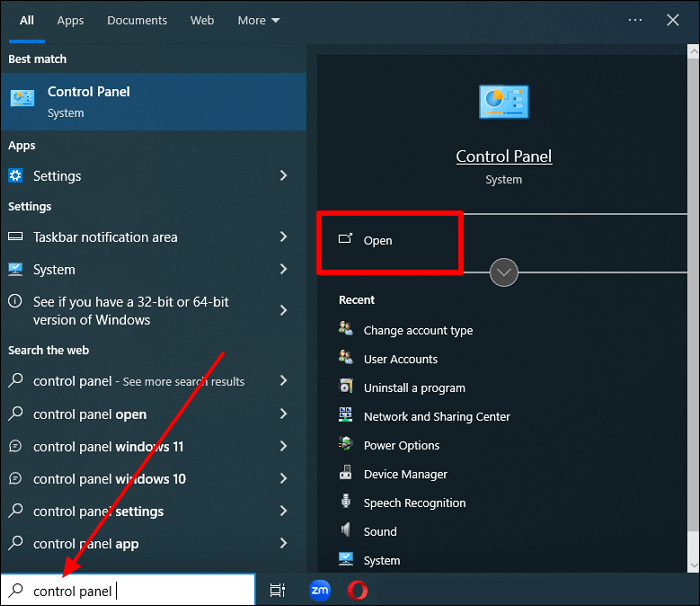Select Power Options in recent list
Image resolution: width=700 pixels, height=606 pixels.
[401, 445]
